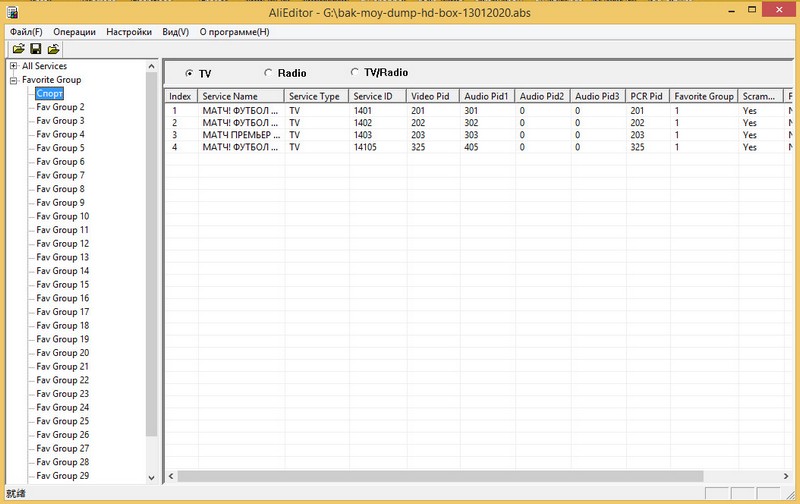
Task: Maximize the AliEditor window
Action: tap(752, 10)
